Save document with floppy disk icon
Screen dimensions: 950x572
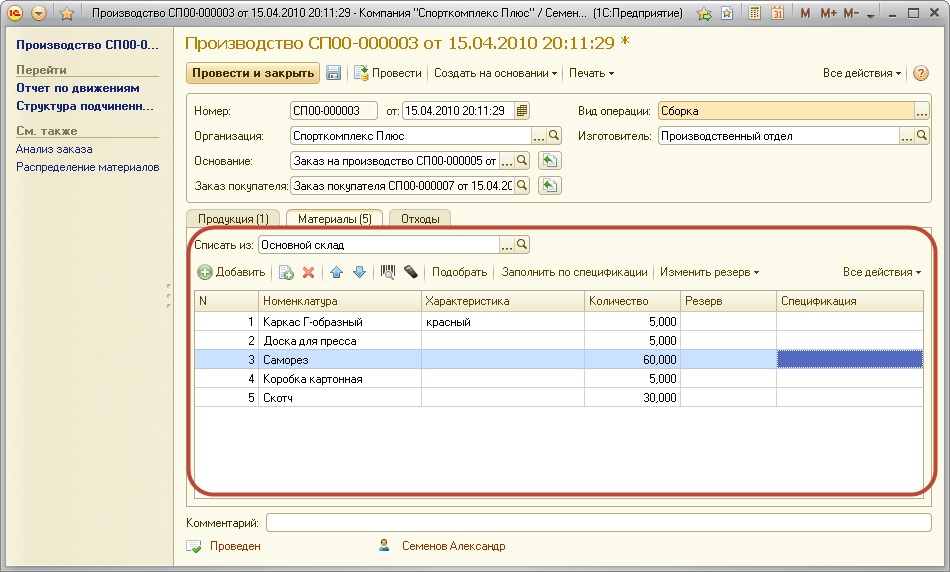click(x=333, y=73)
